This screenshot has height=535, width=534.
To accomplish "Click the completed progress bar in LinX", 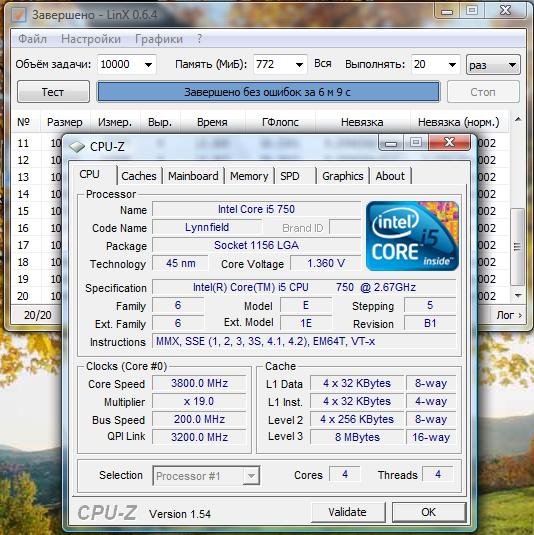I will pyautogui.click(x=269, y=92).
